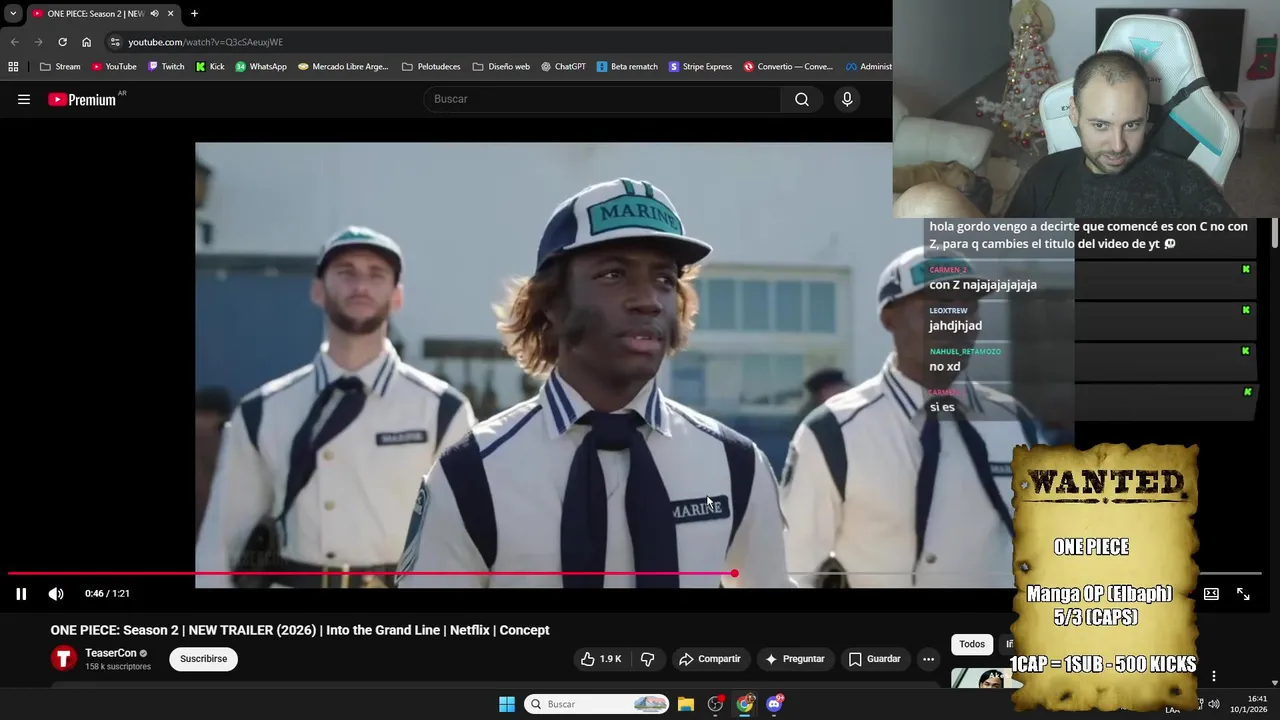Screen dimensions: 1280x720
Task: Open the Mercado Libre Arge... bookmark
Action: tap(343, 67)
